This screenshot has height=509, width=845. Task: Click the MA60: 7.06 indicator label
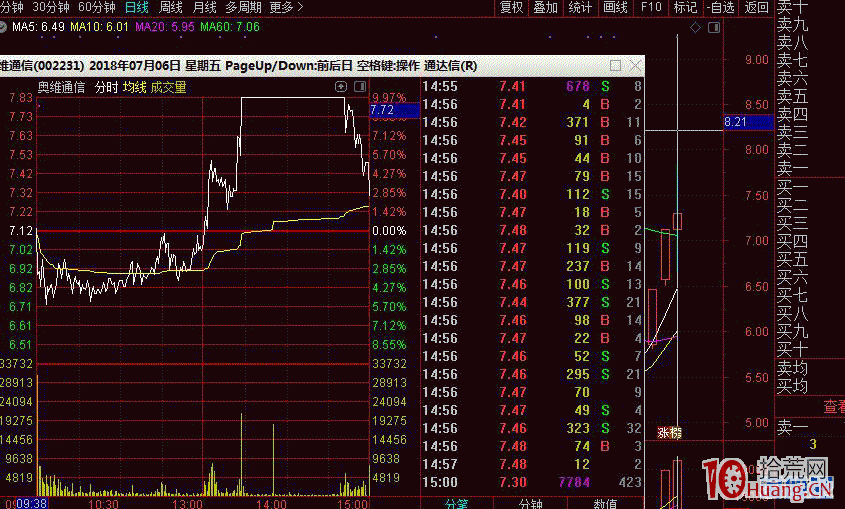(x=230, y=26)
